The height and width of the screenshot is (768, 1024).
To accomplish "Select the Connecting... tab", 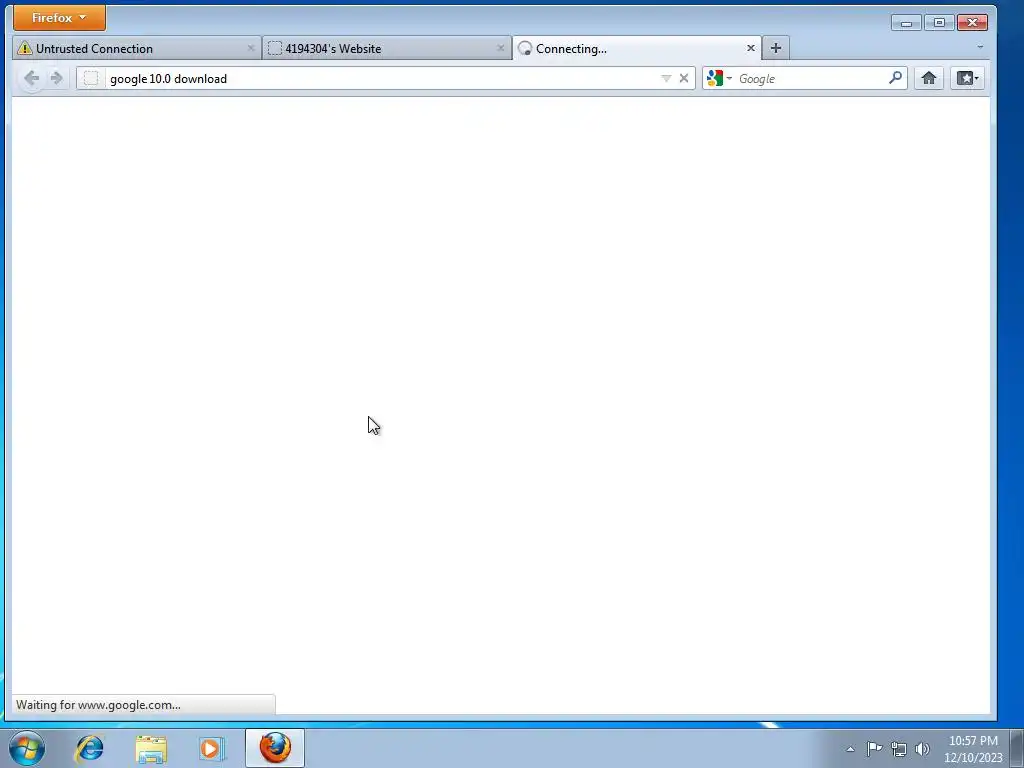I will pyautogui.click(x=637, y=48).
